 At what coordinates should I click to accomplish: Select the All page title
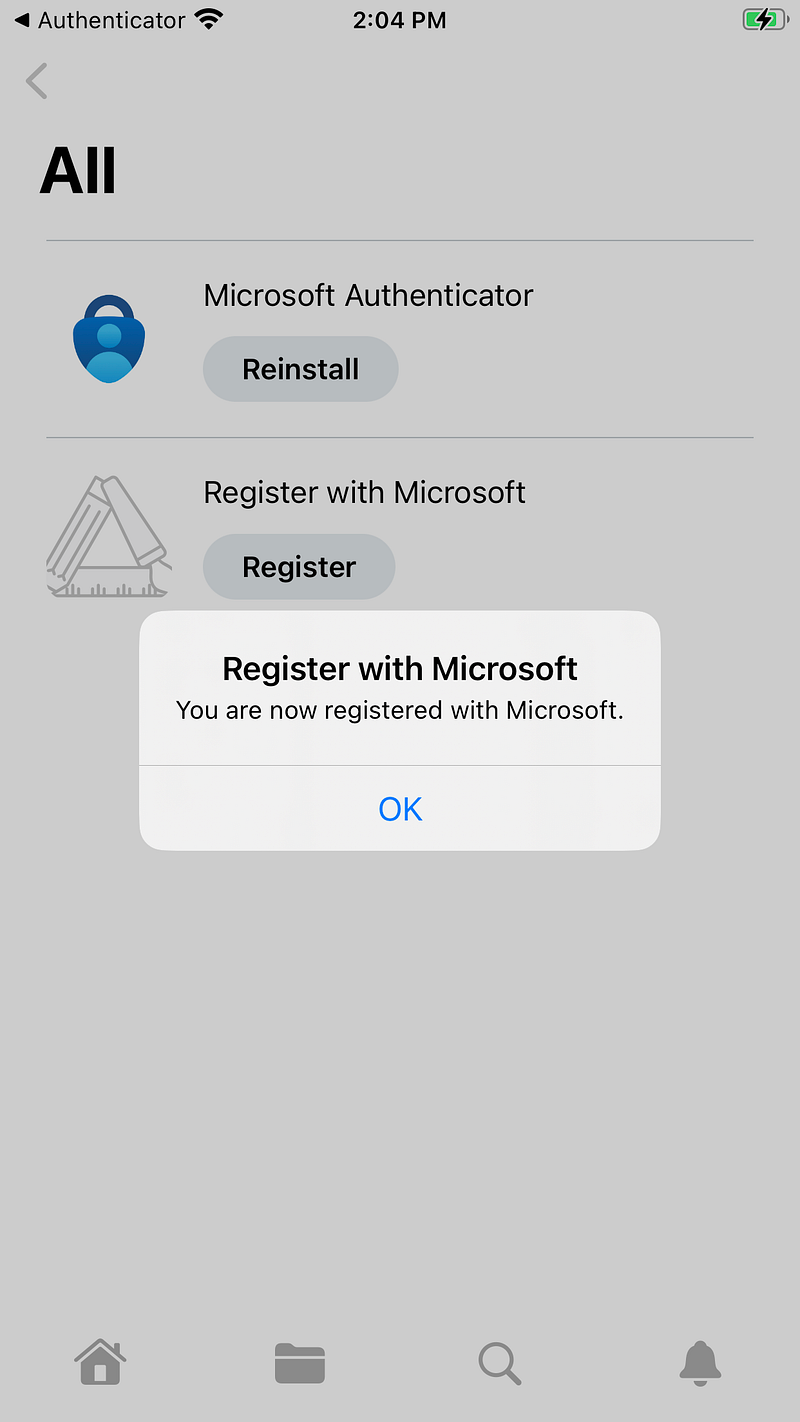(77, 169)
